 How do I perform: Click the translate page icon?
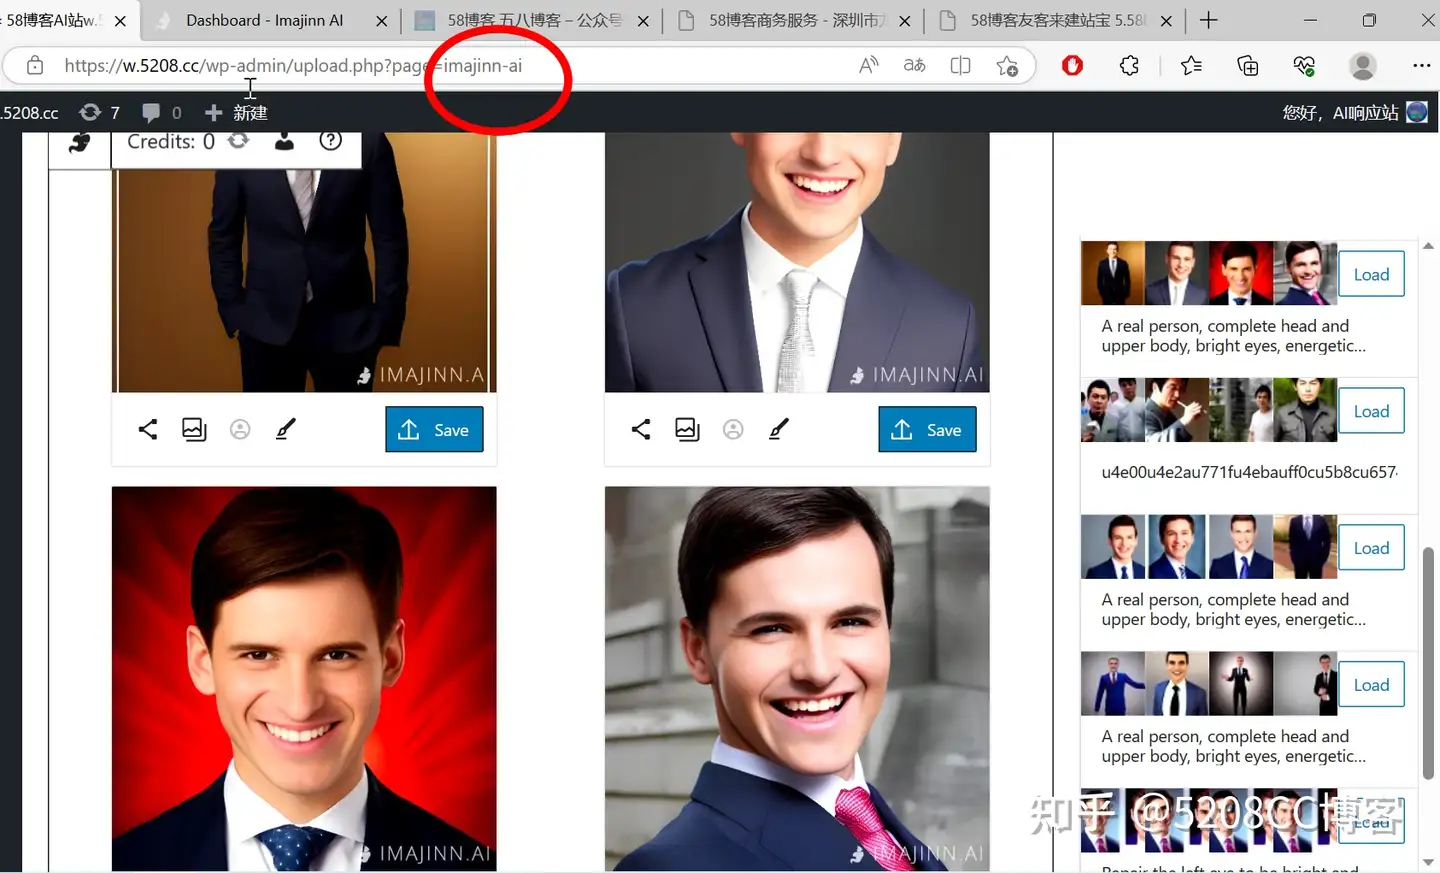[x=914, y=66]
